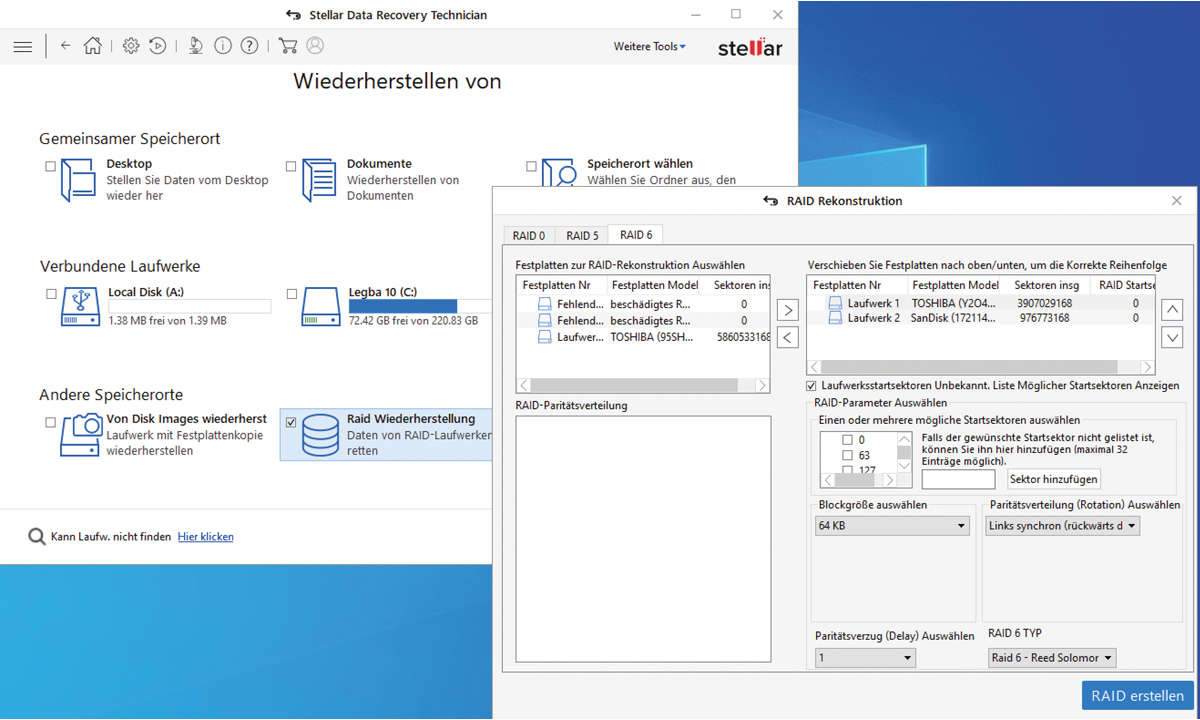Open the Blockgröße 64 KB dropdown
The image size is (1200, 720).
point(893,525)
